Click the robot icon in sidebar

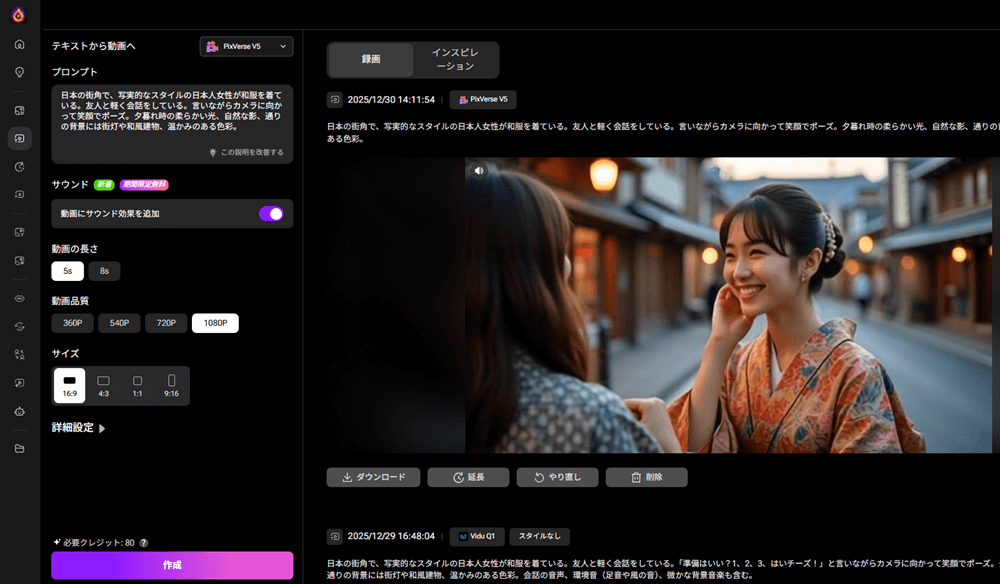click(x=19, y=411)
